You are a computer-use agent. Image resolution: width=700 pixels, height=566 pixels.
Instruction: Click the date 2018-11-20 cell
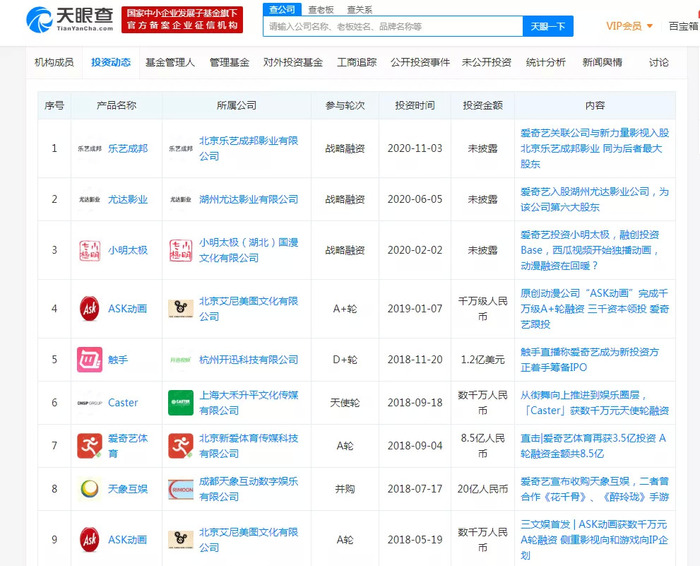click(x=415, y=360)
